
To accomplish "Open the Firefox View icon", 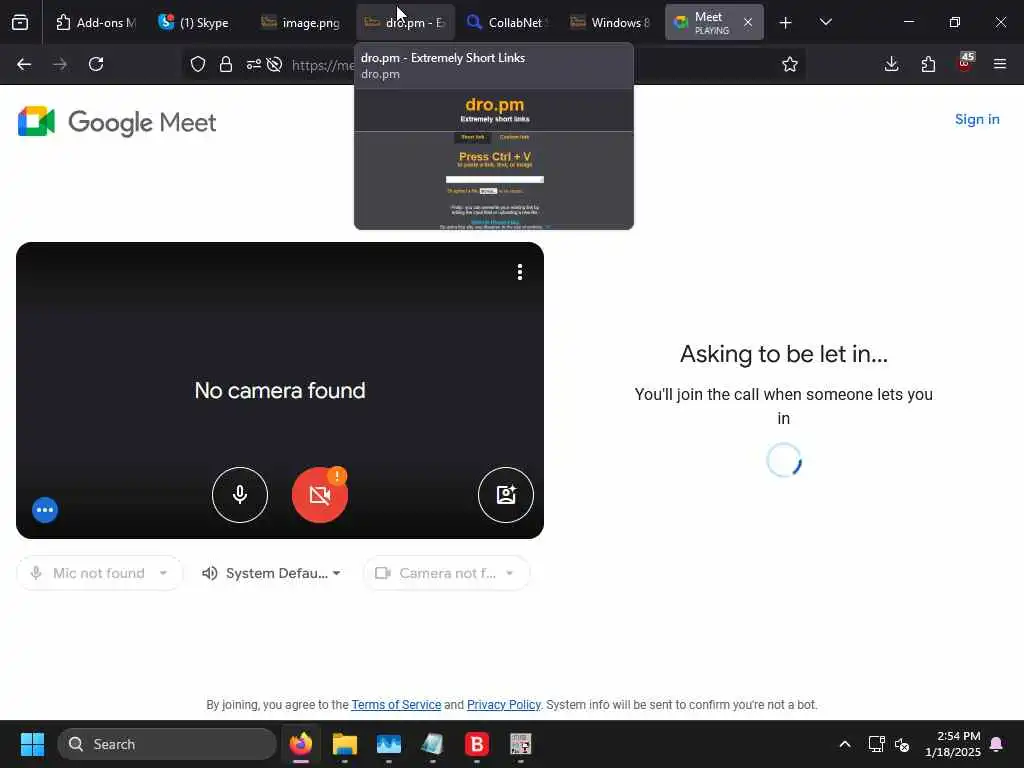I will point(20,23).
